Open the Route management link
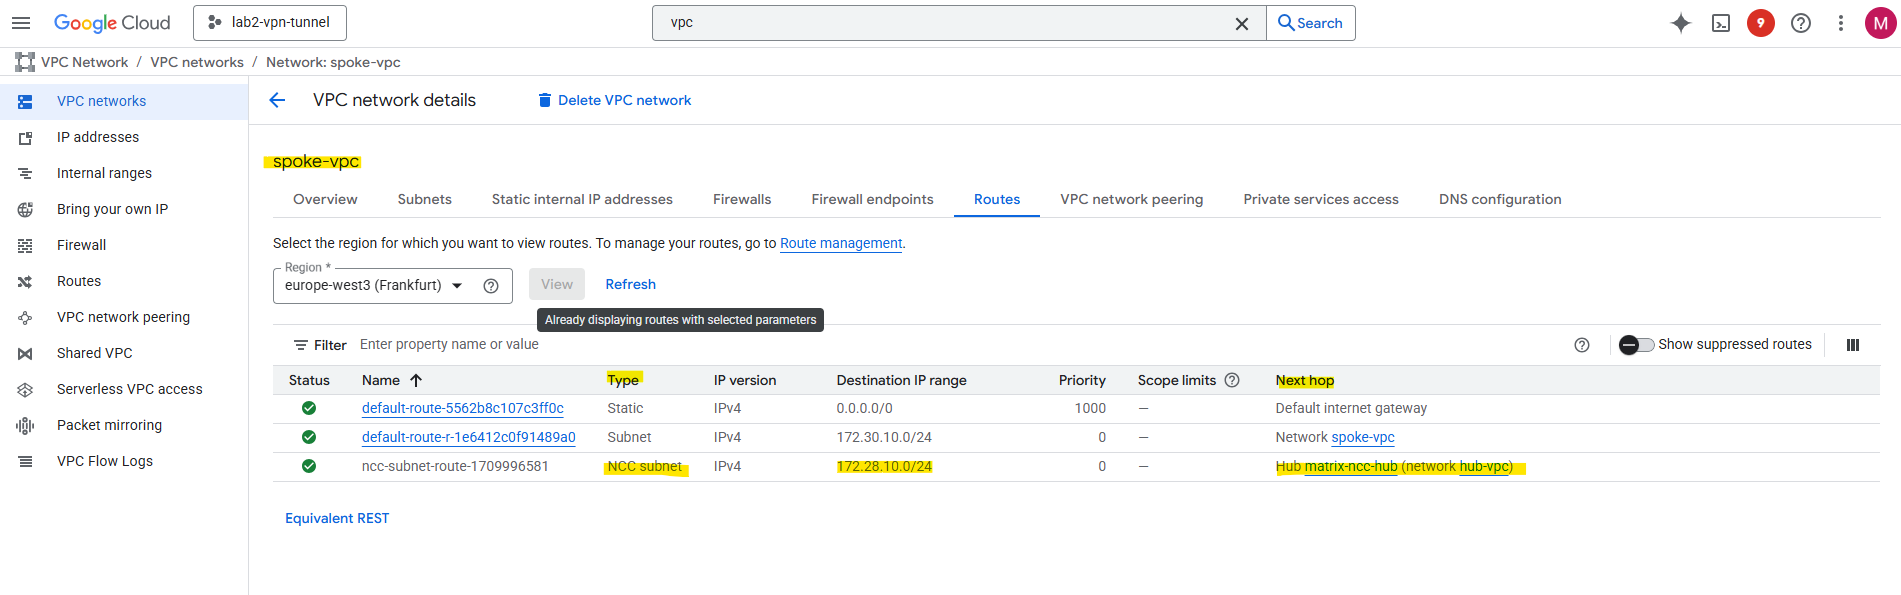Viewport: 1901px width, 595px height. click(840, 243)
